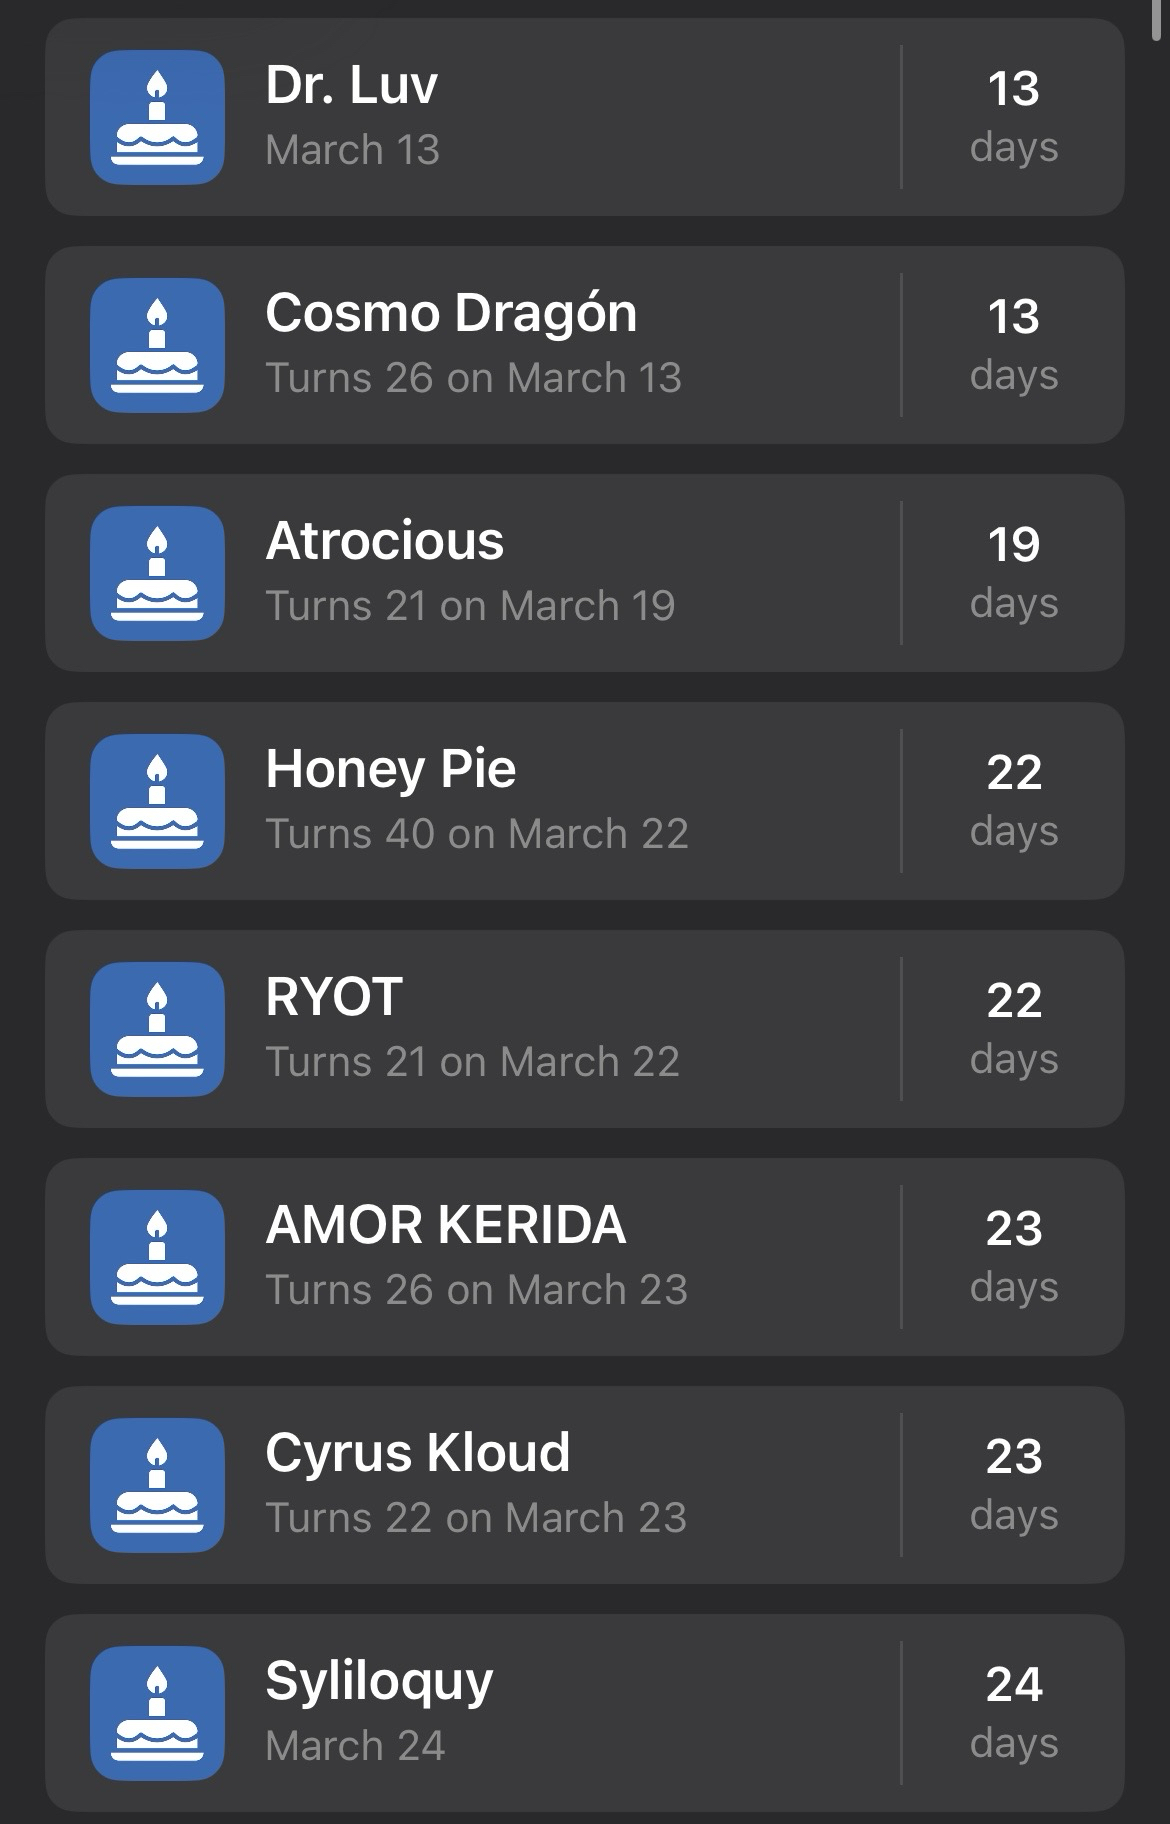Tap the birthday cake icon beside Dr. Luv
This screenshot has width=1170, height=1824.
[x=157, y=117]
